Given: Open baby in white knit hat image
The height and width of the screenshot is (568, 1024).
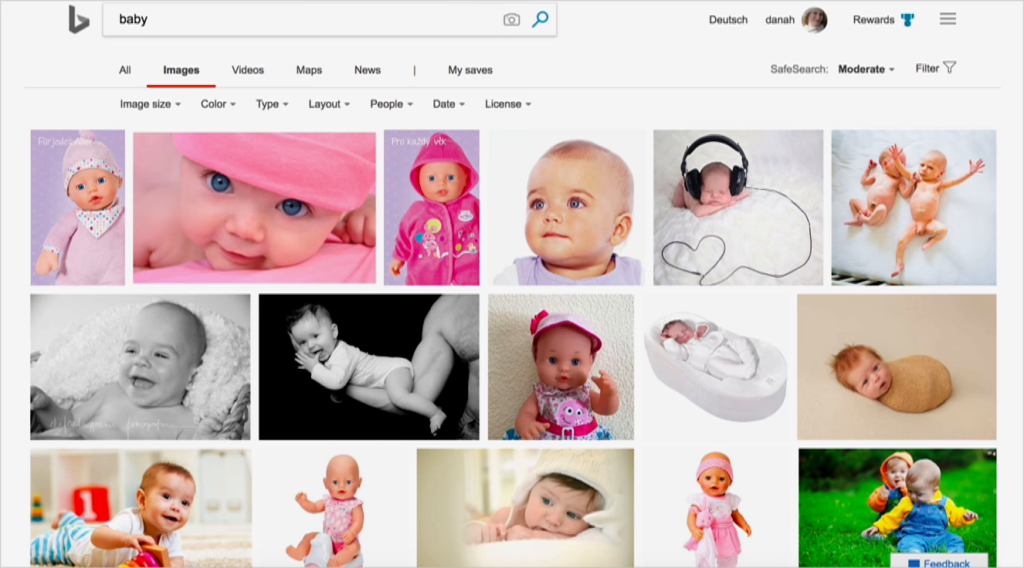Looking at the screenshot, I should [525, 508].
